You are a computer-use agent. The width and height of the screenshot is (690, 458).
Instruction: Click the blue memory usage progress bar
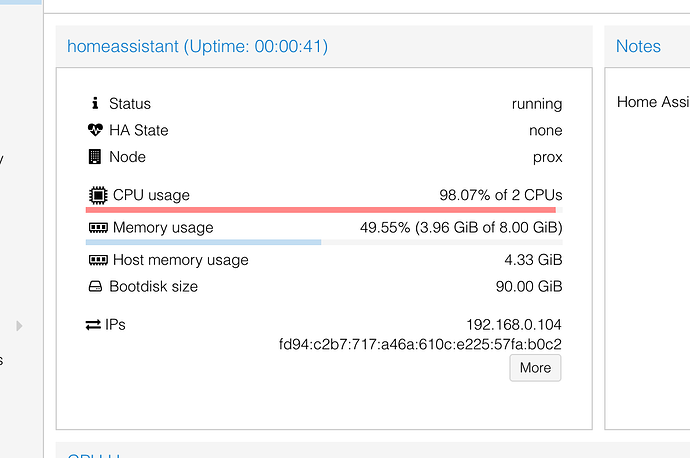click(x=324, y=242)
